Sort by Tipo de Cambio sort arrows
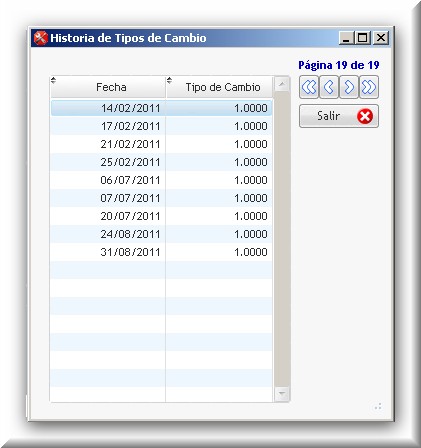 coord(169,80)
